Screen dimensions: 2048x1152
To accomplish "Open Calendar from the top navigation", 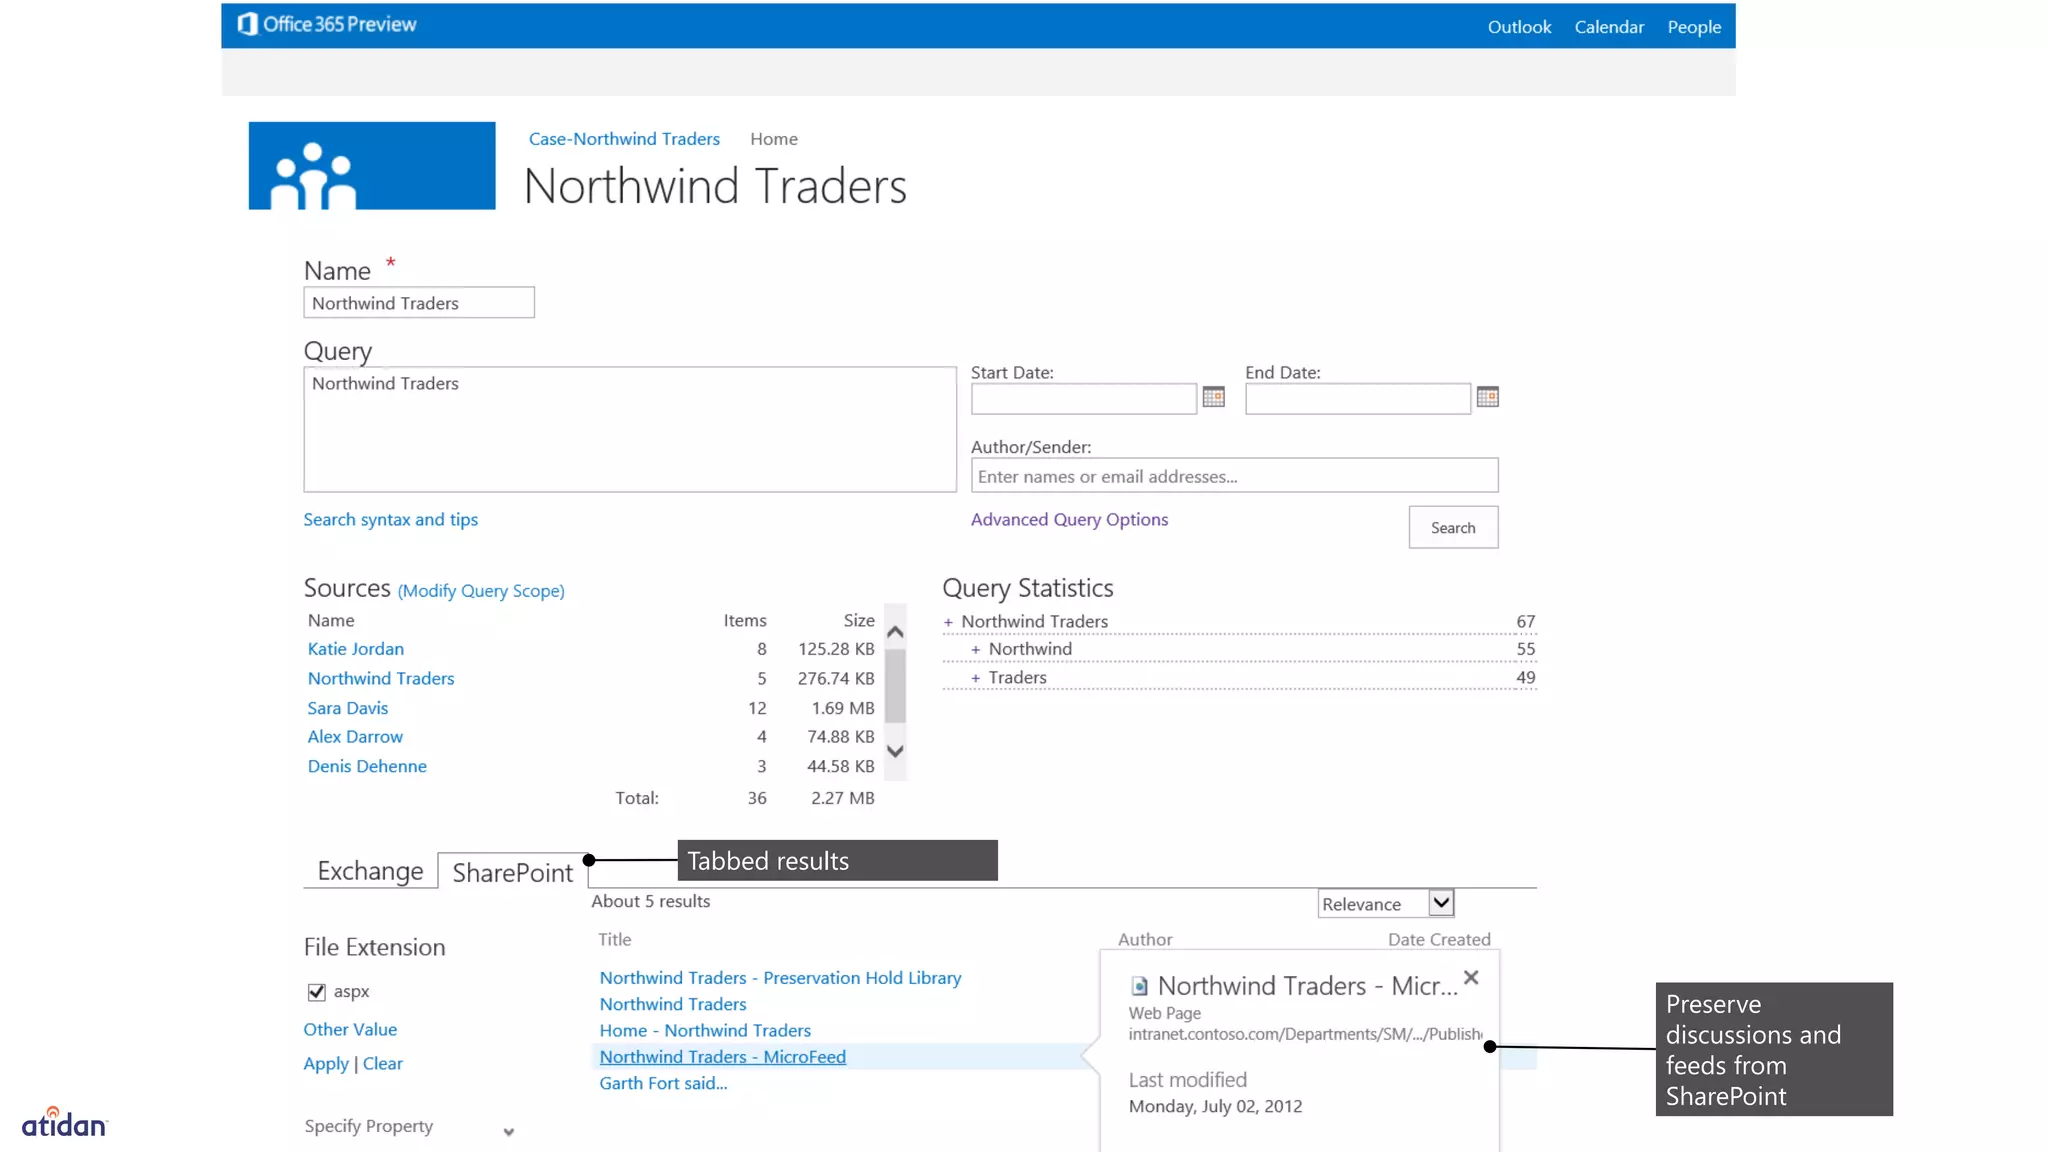I will tap(1609, 27).
